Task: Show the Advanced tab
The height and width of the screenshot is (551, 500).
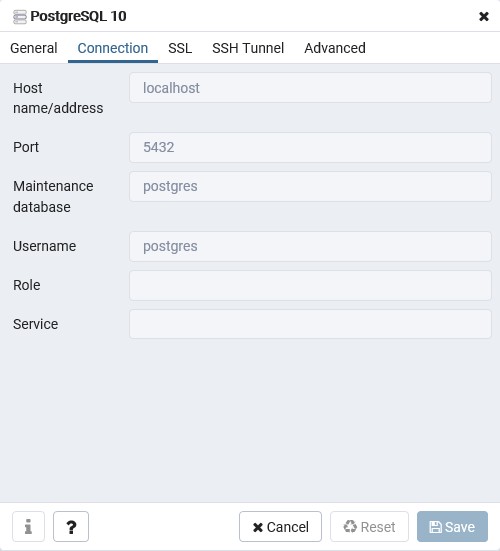Action: point(335,48)
